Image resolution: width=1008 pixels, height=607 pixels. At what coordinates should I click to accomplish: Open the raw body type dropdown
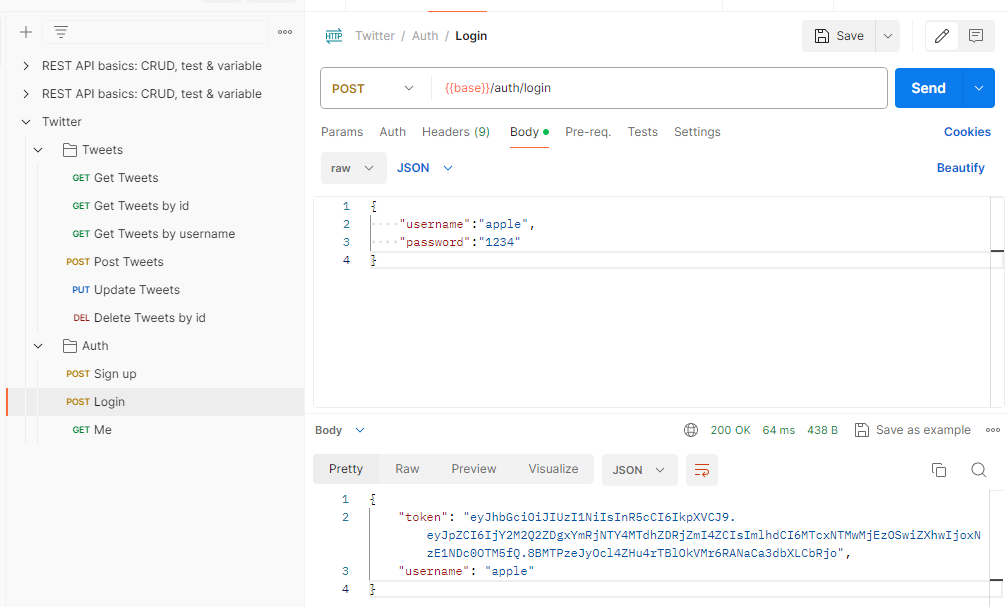(x=354, y=168)
